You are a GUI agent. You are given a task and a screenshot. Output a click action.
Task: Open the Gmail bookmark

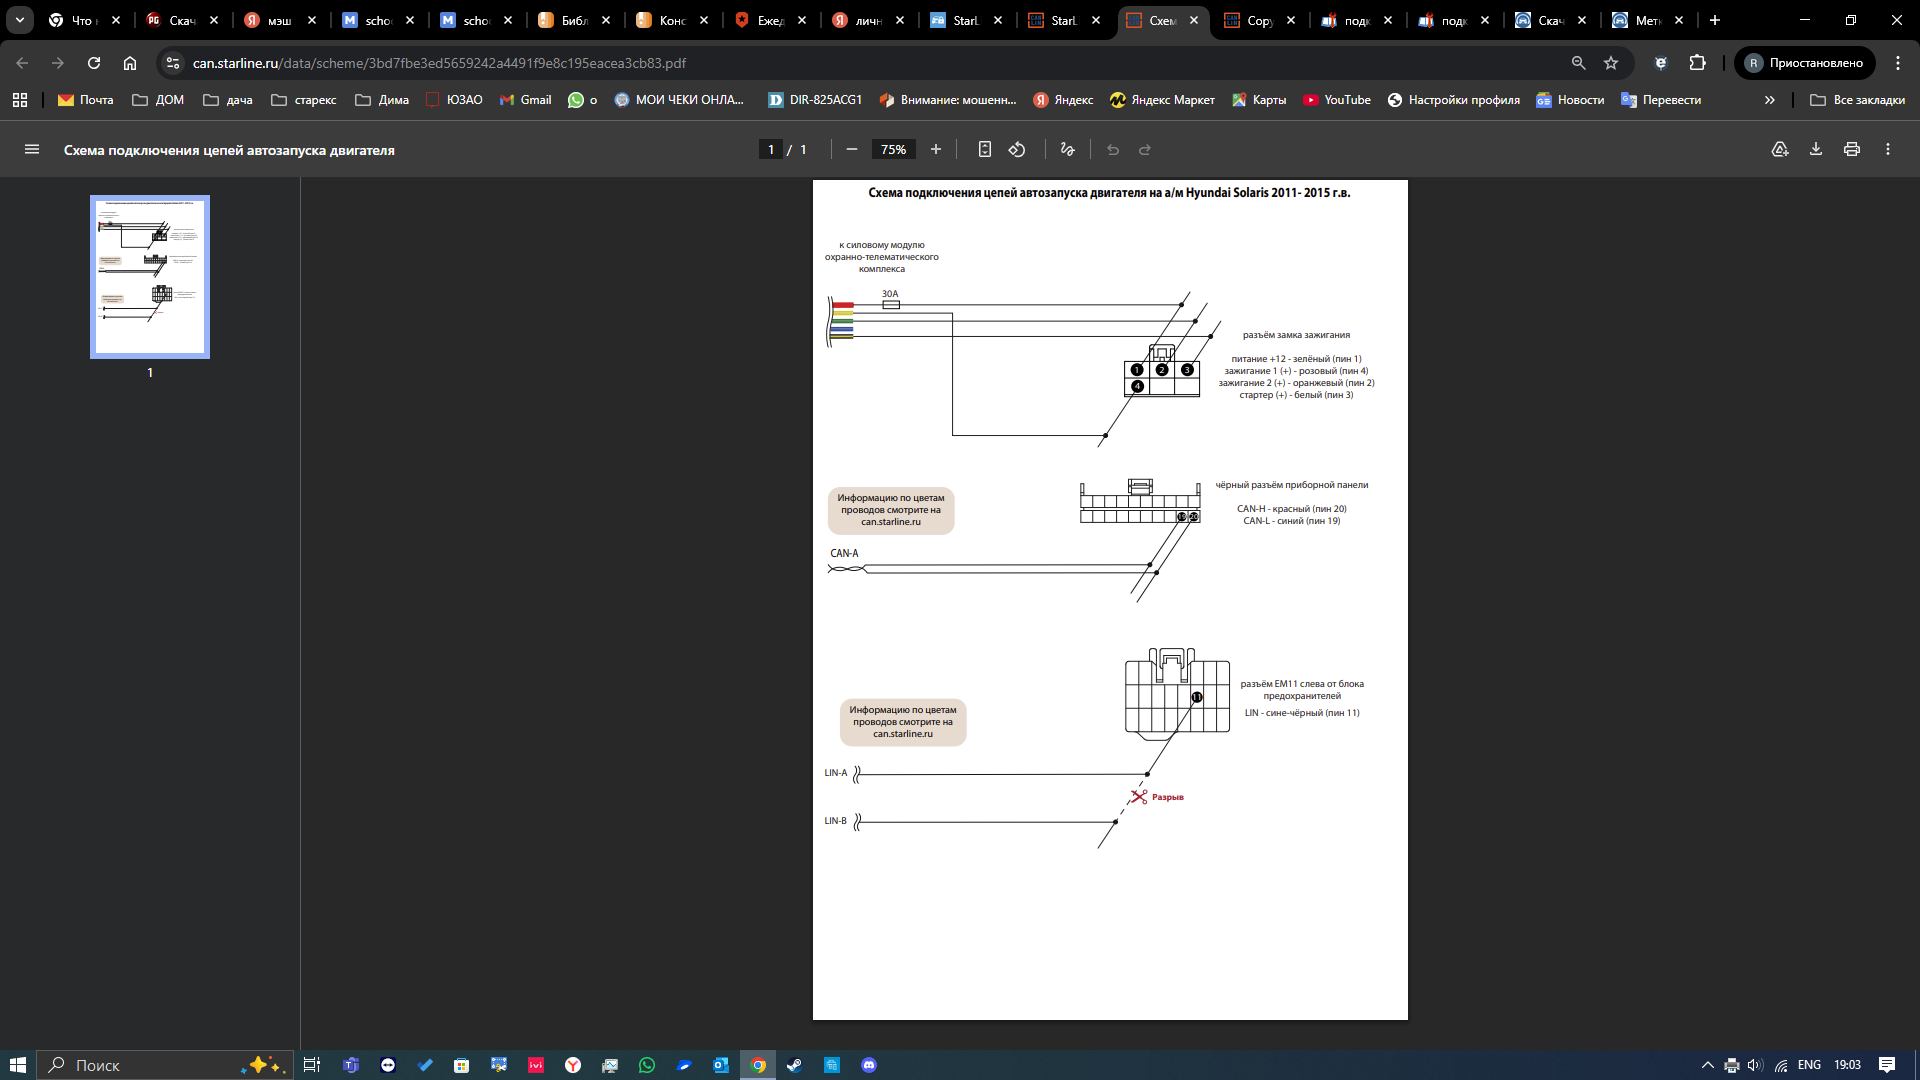tap(526, 100)
